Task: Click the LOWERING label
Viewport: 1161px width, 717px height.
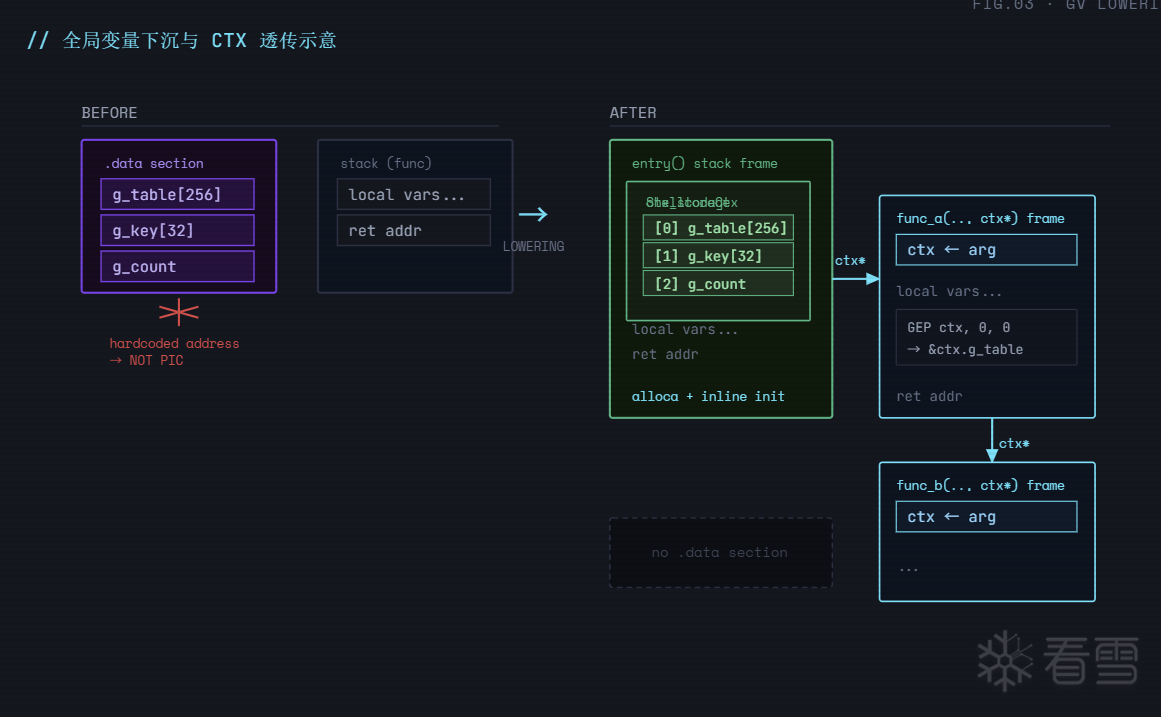Action: [533, 246]
